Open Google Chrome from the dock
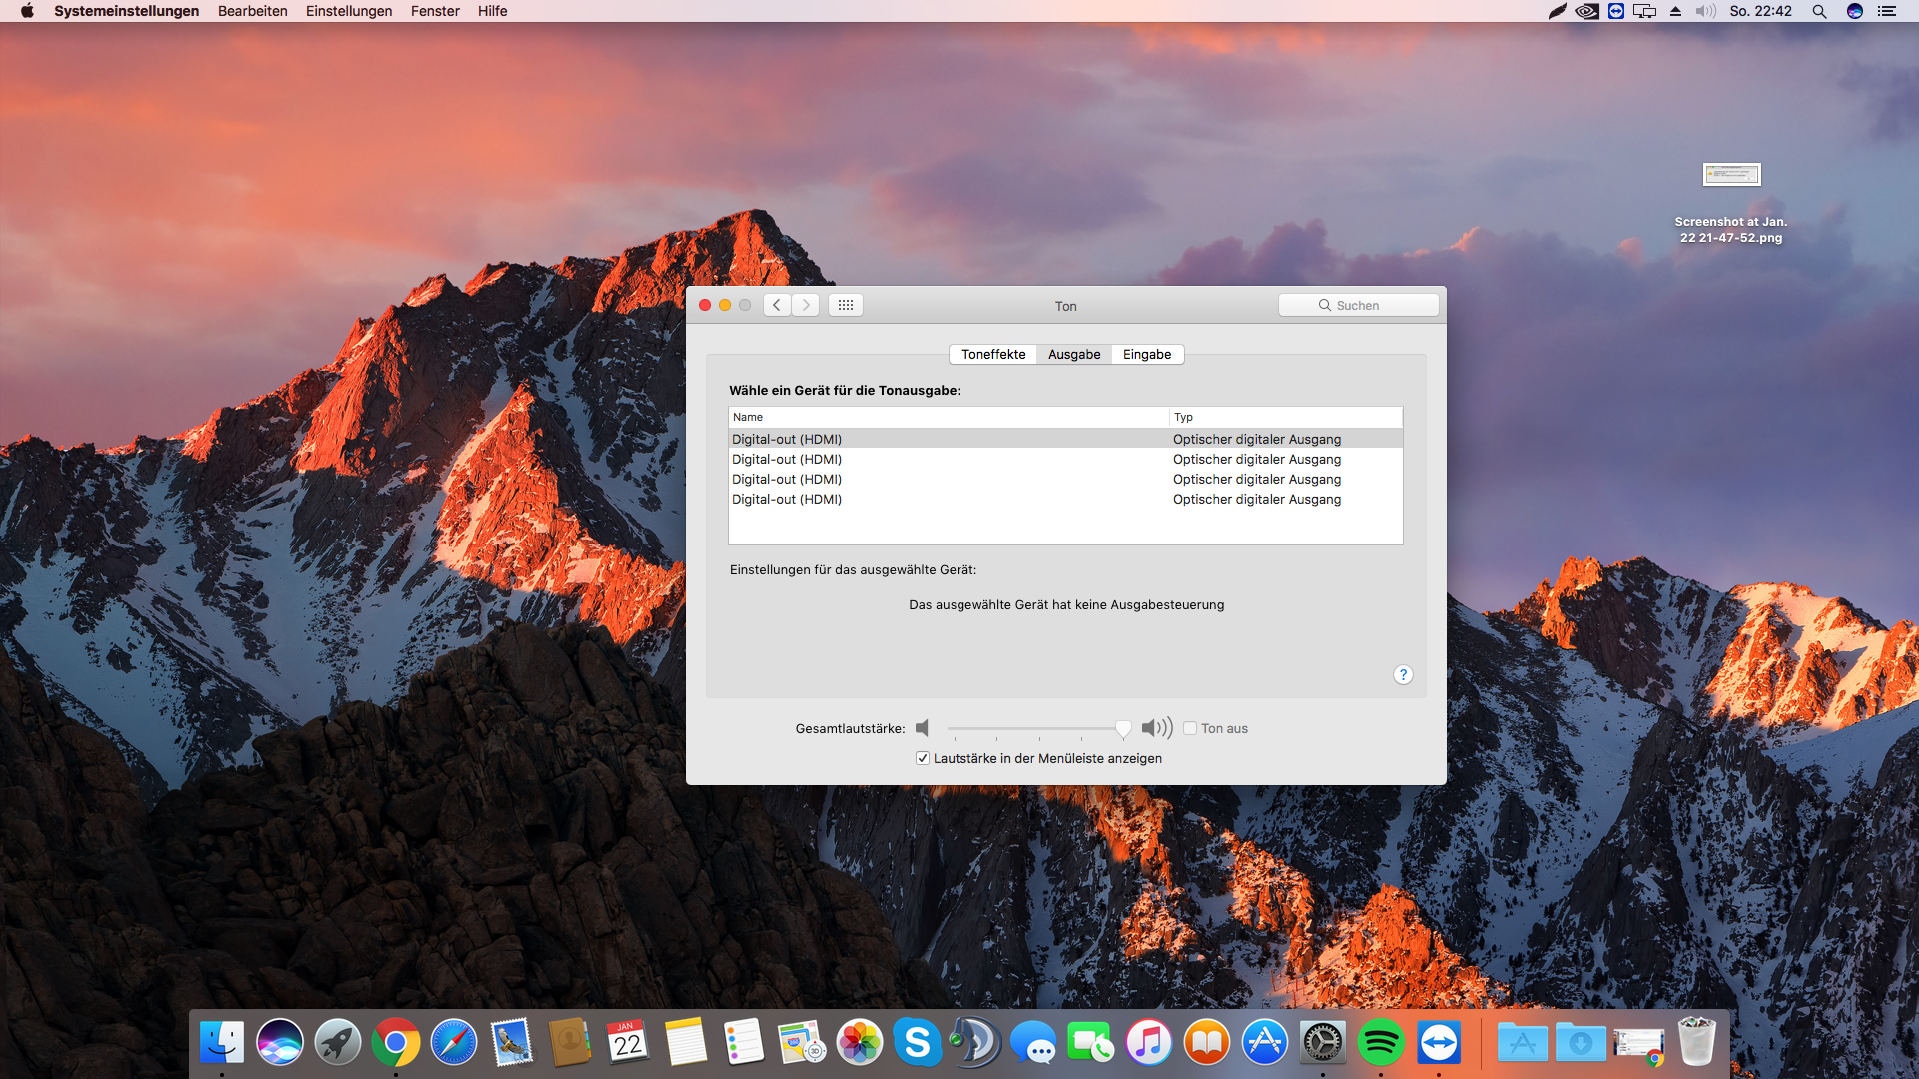Viewport: 1919px width, 1079px height. [395, 1043]
